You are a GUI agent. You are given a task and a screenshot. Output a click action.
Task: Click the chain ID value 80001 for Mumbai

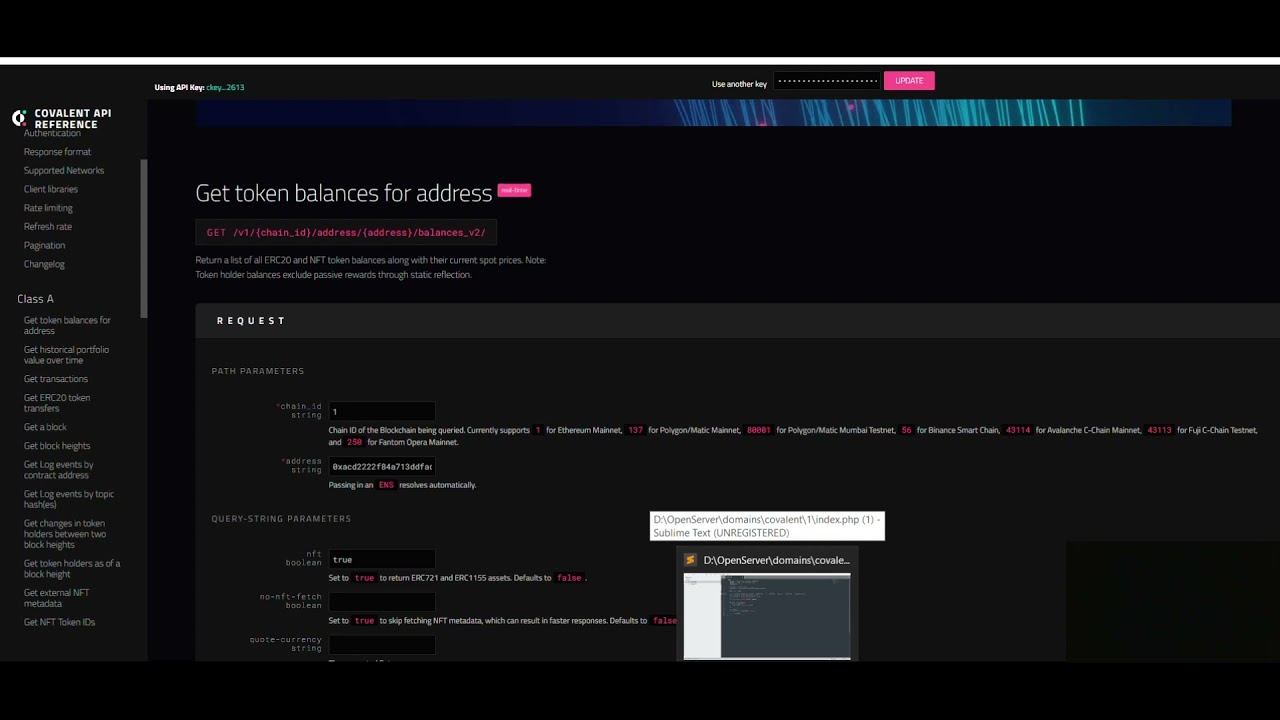coord(759,430)
